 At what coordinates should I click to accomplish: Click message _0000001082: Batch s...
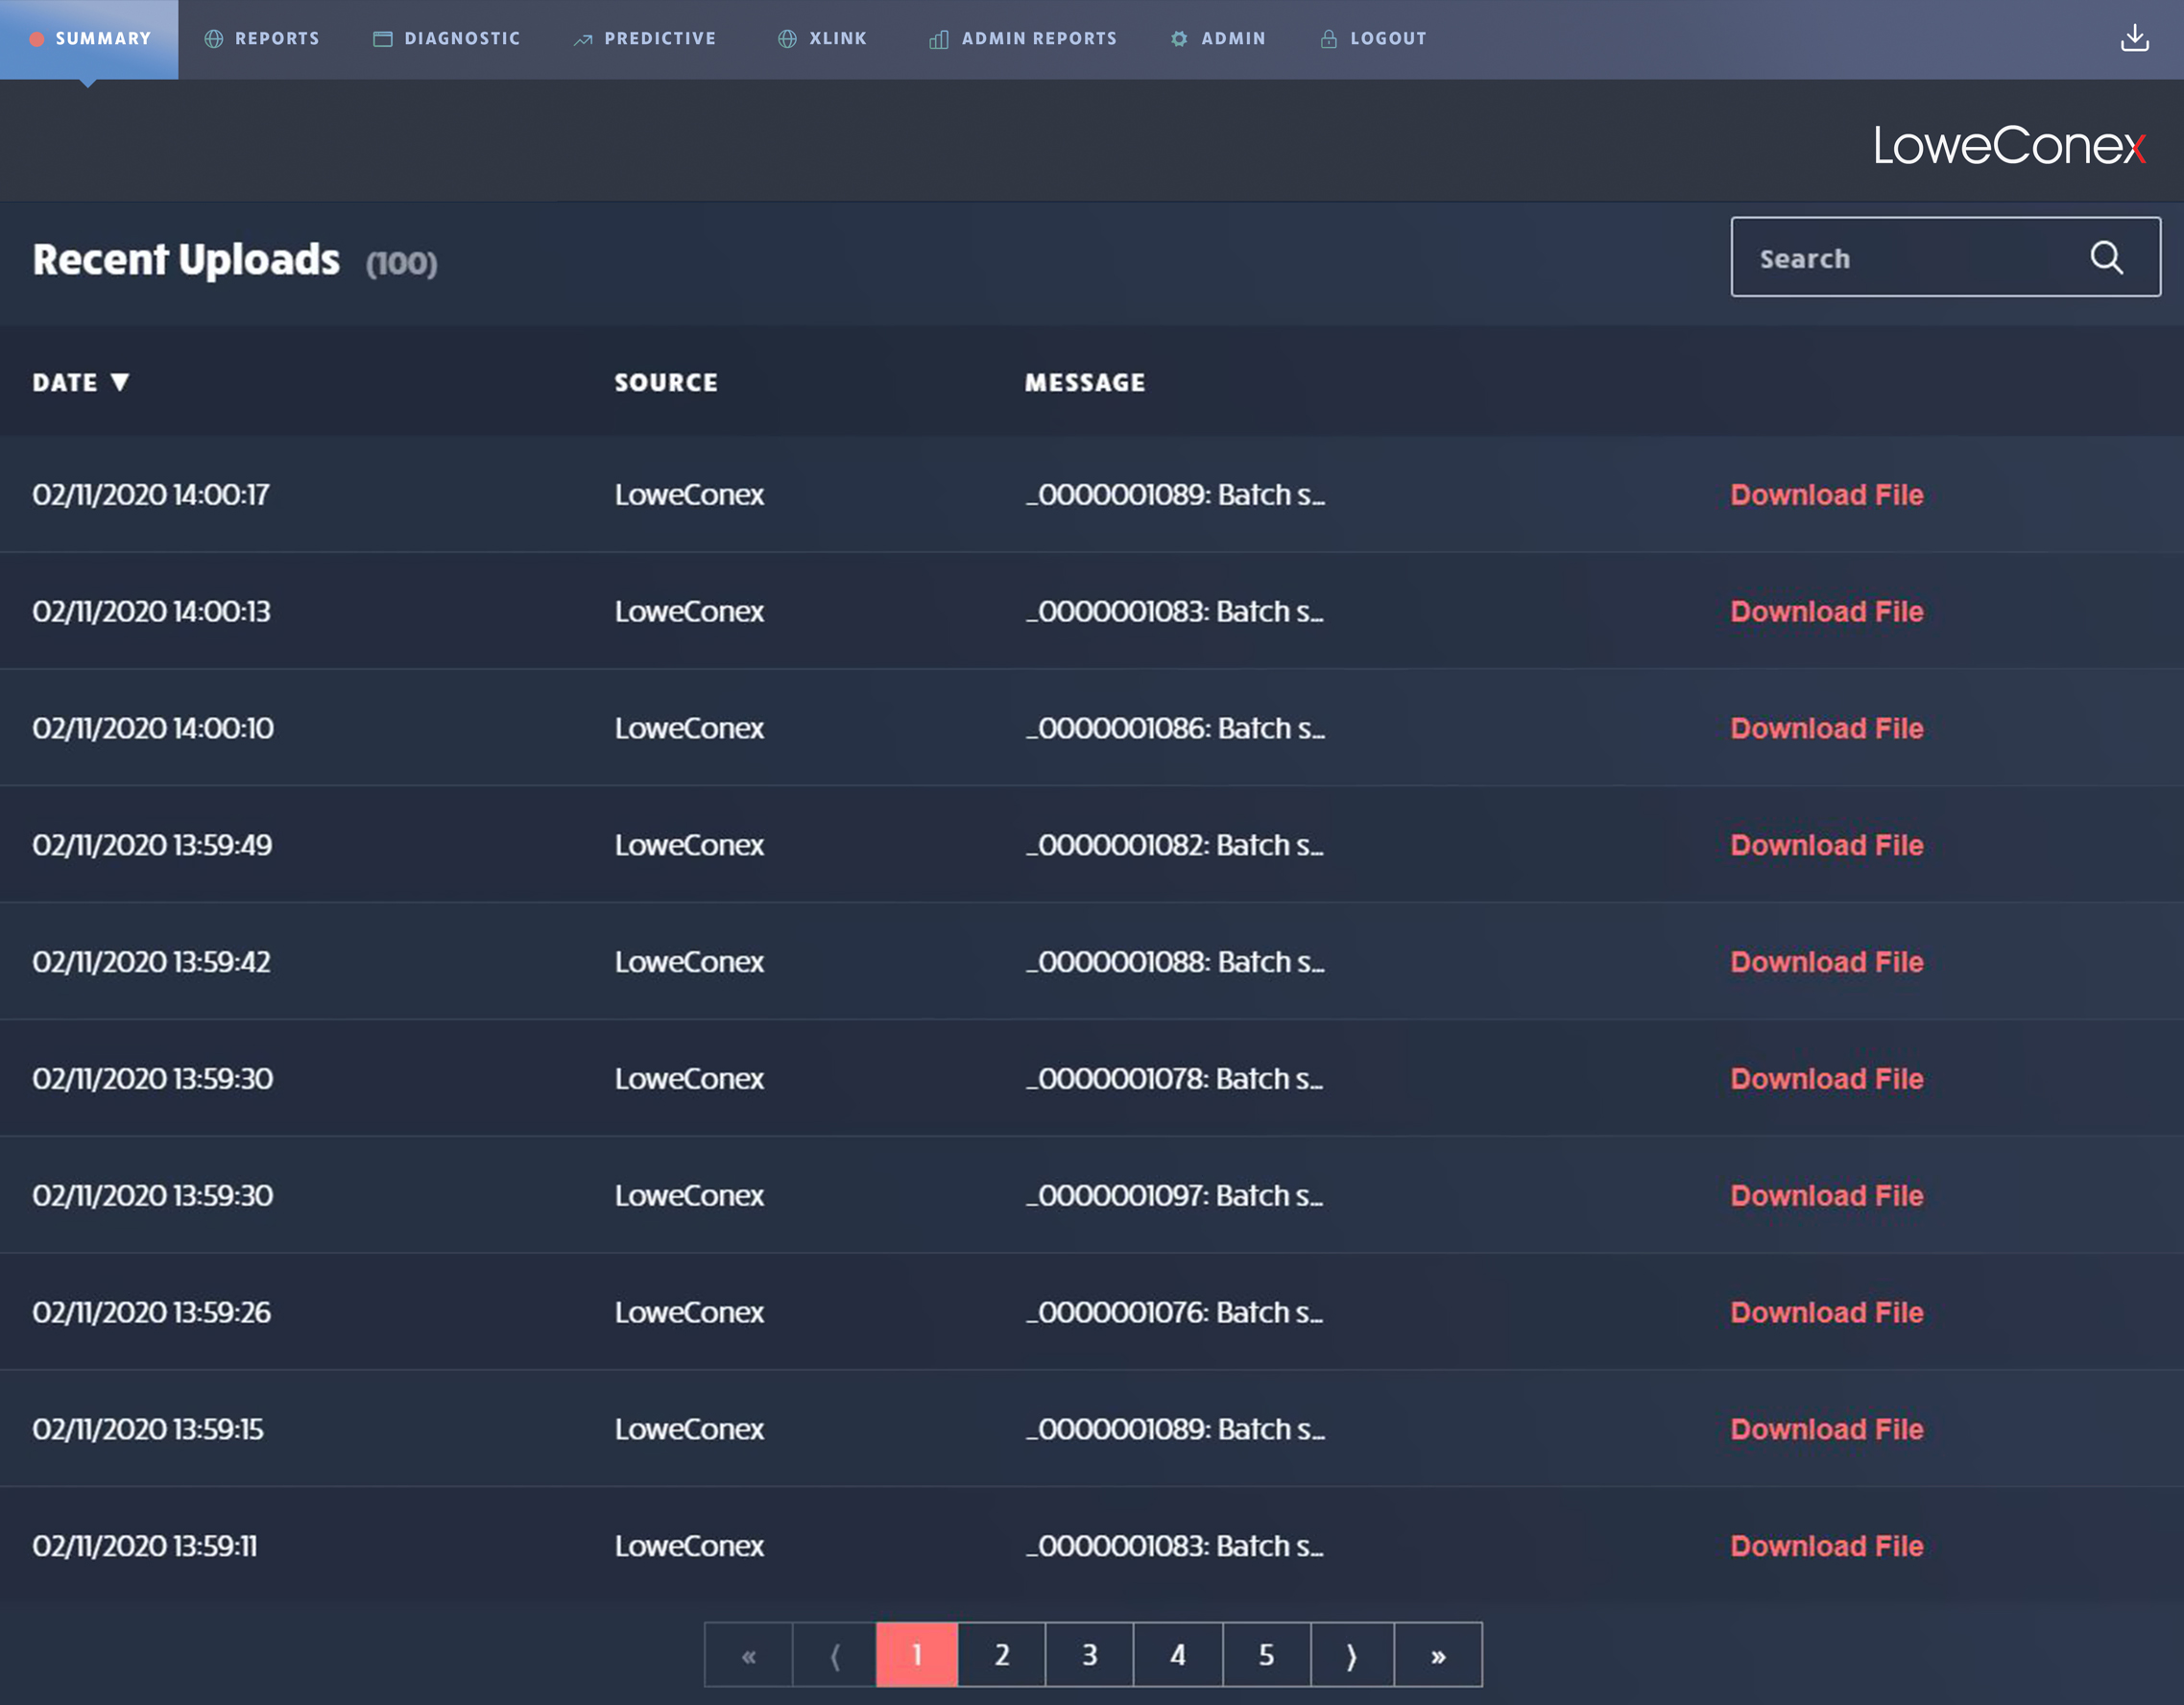point(1175,845)
